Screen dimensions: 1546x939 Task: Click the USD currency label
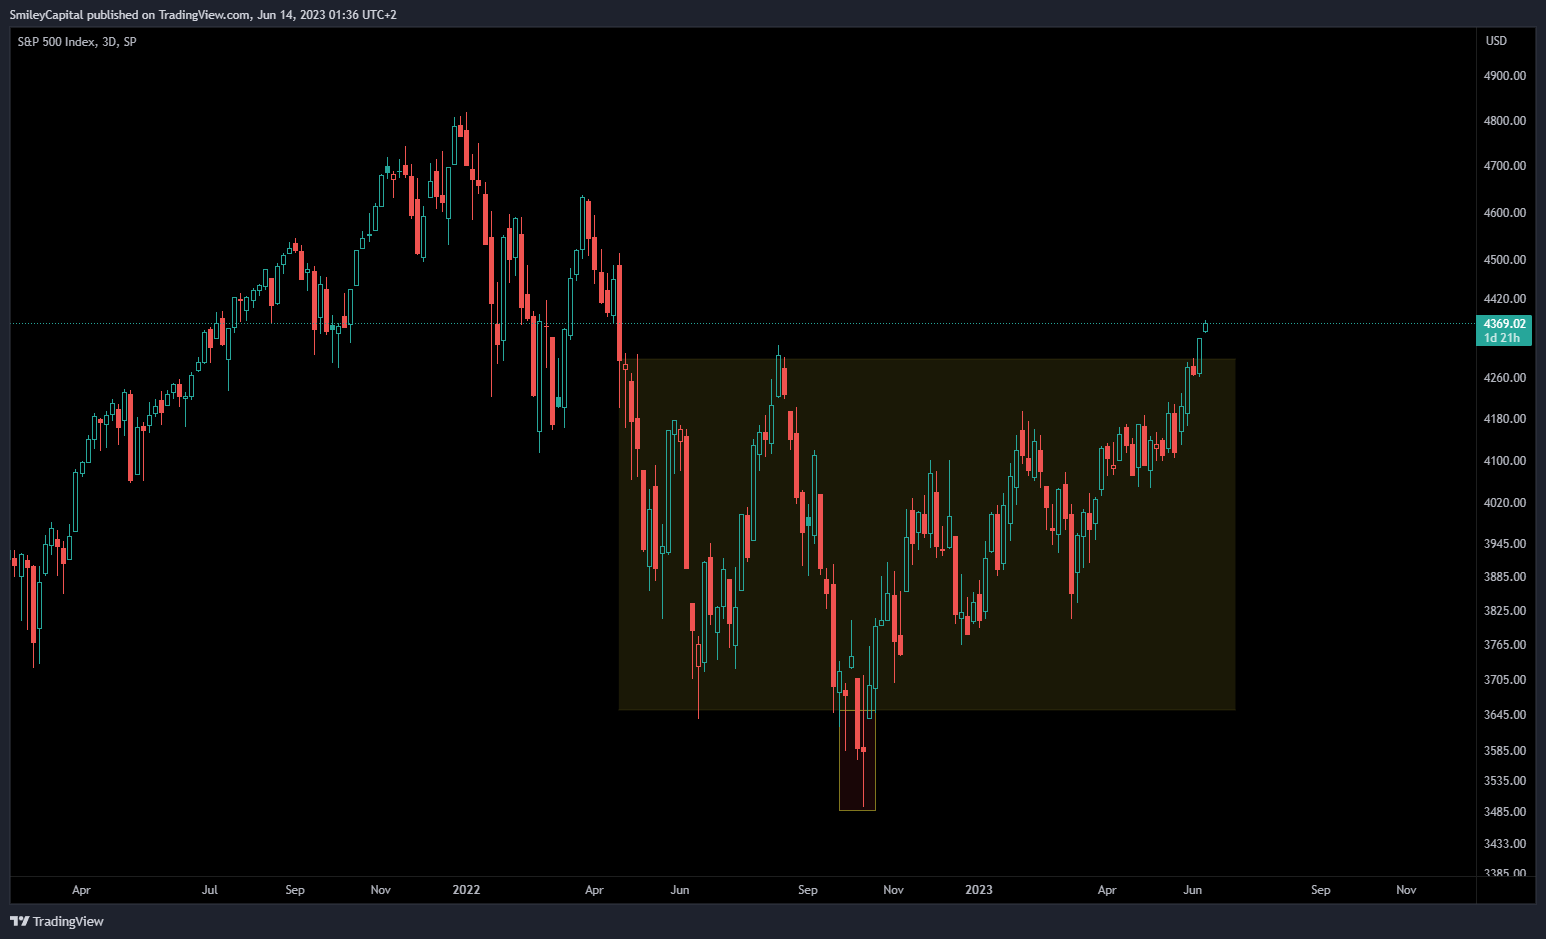[1496, 41]
